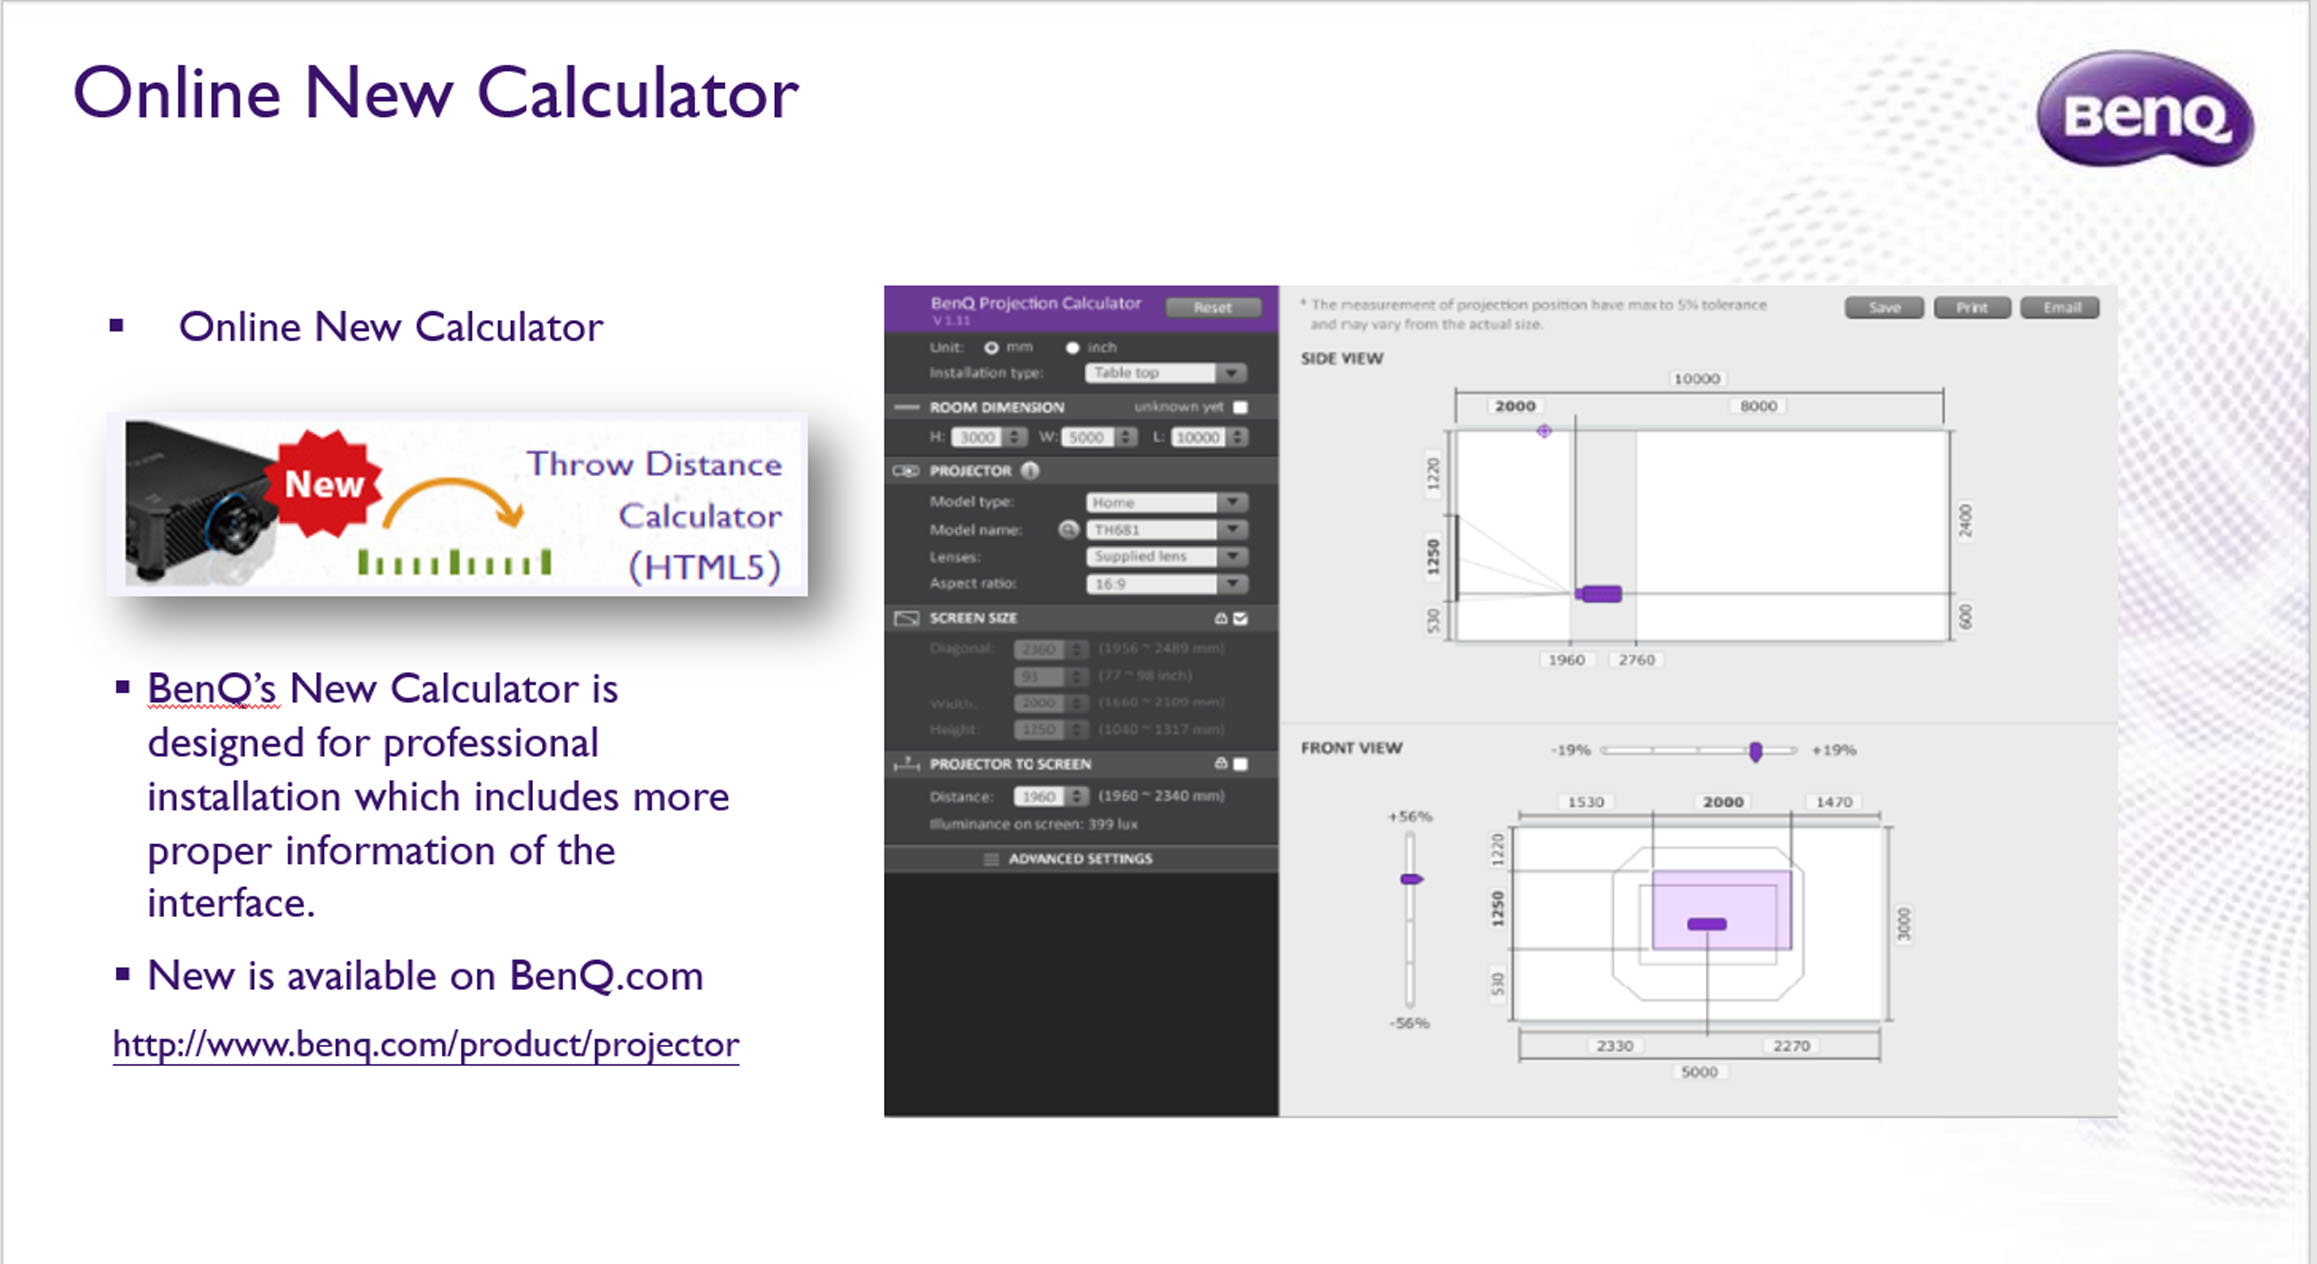
Task: Click the '2760' distance label in the side view
Action: pos(1637,660)
